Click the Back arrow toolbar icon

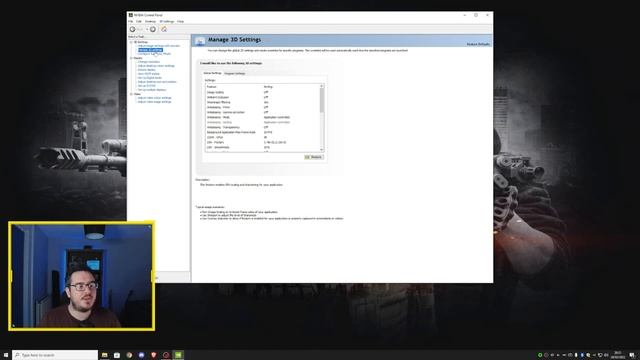tap(132, 29)
